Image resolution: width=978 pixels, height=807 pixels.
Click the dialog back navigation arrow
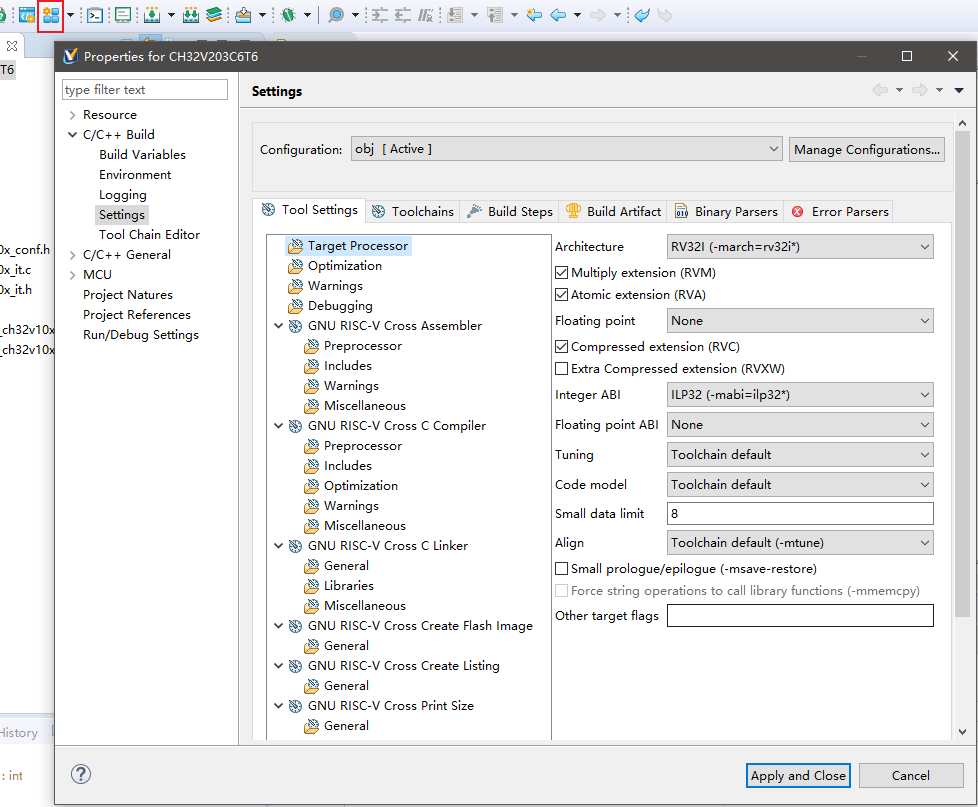pyautogui.click(x=880, y=90)
